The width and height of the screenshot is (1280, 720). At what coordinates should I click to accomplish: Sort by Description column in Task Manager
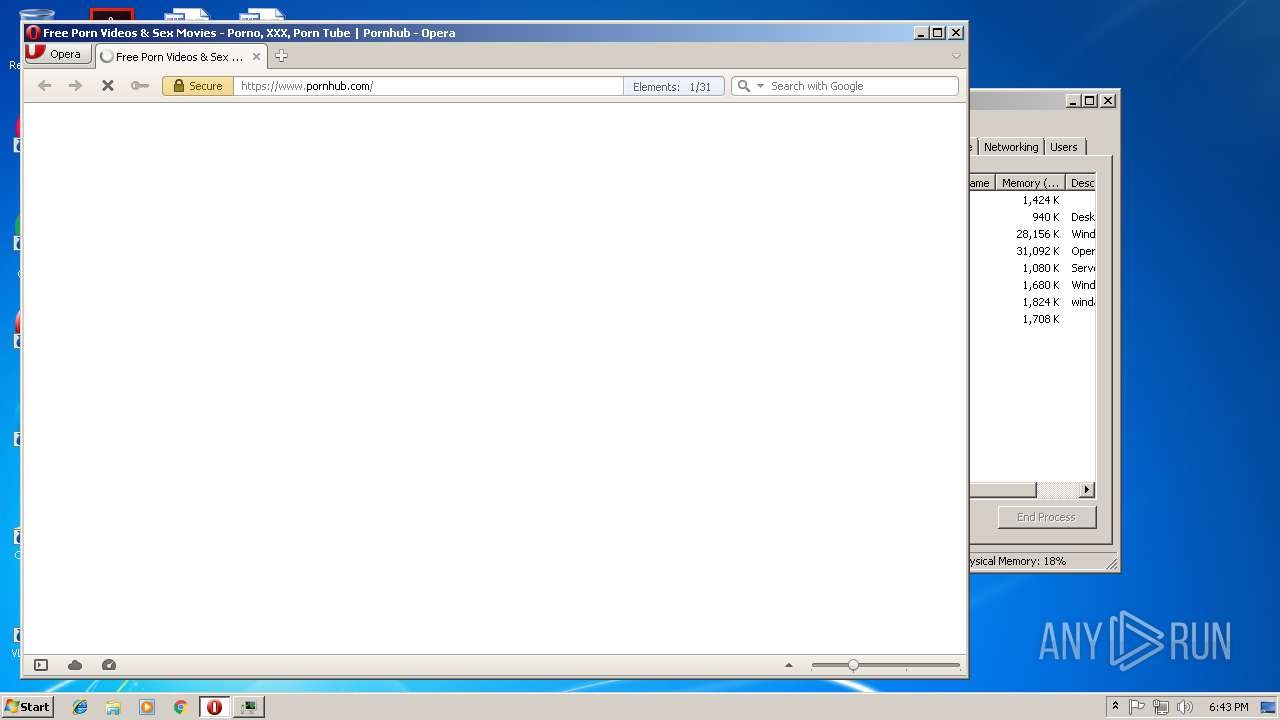point(1081,183)
